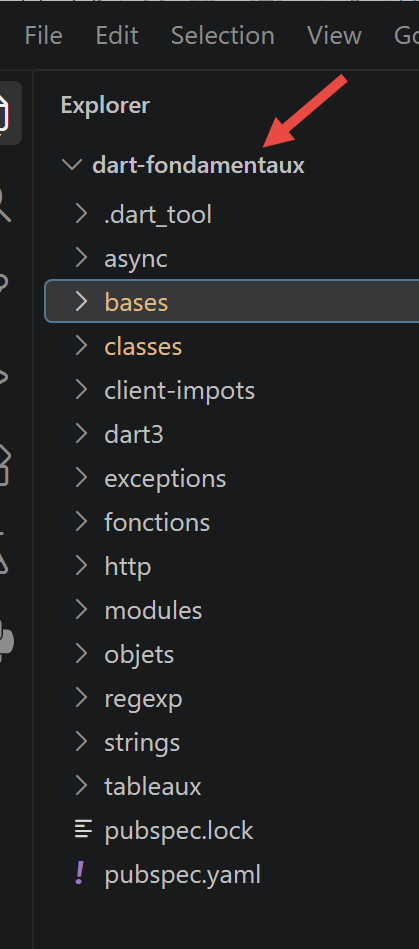Expand the async folder chevron
The image size is (419, 949).
[81, 258]
